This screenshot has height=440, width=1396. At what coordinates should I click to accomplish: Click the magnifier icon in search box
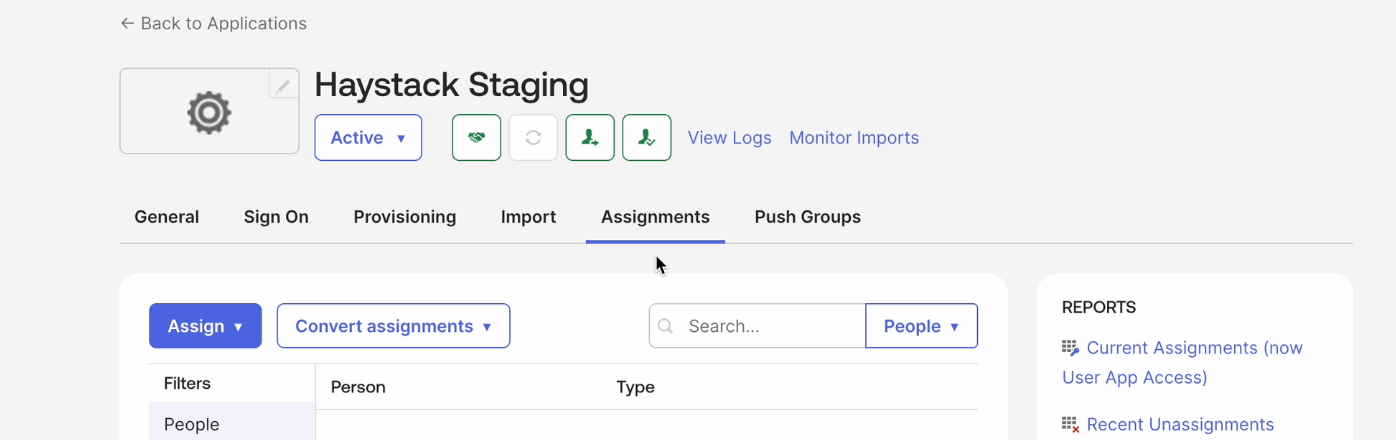(666, 326)
